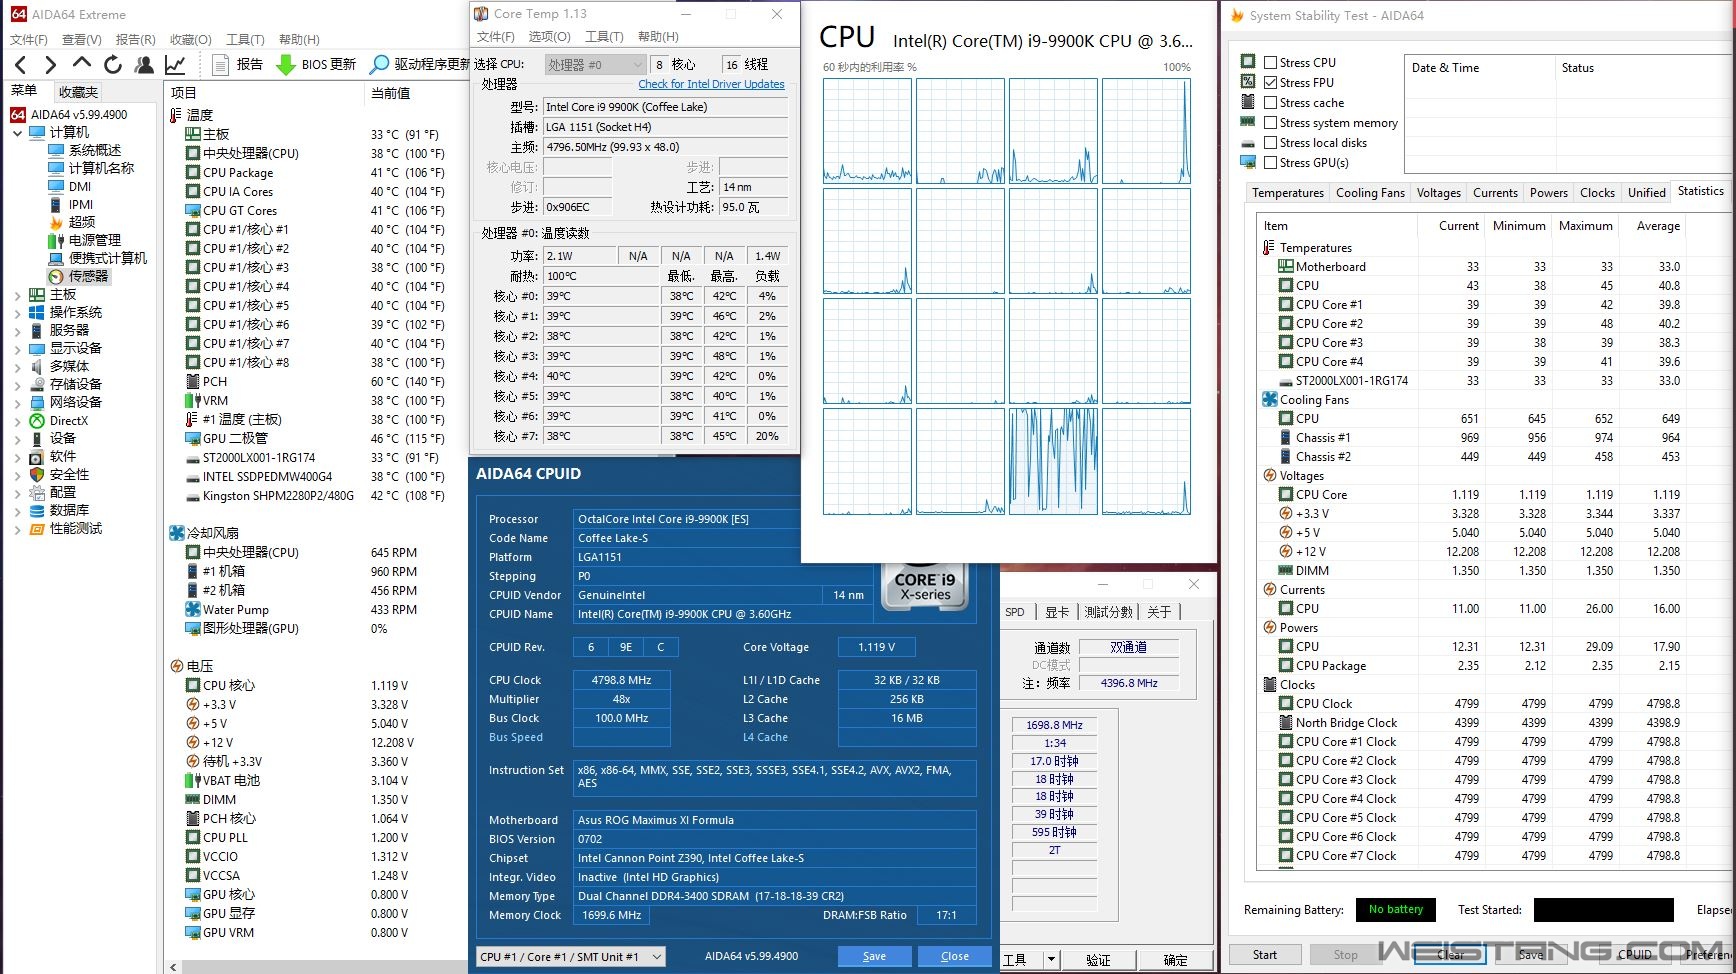Image resolution: width=1736 pixels, height=974 pixels.
Task: Click the BIOS 更新 green arrow button
Action: click(316, 64)
